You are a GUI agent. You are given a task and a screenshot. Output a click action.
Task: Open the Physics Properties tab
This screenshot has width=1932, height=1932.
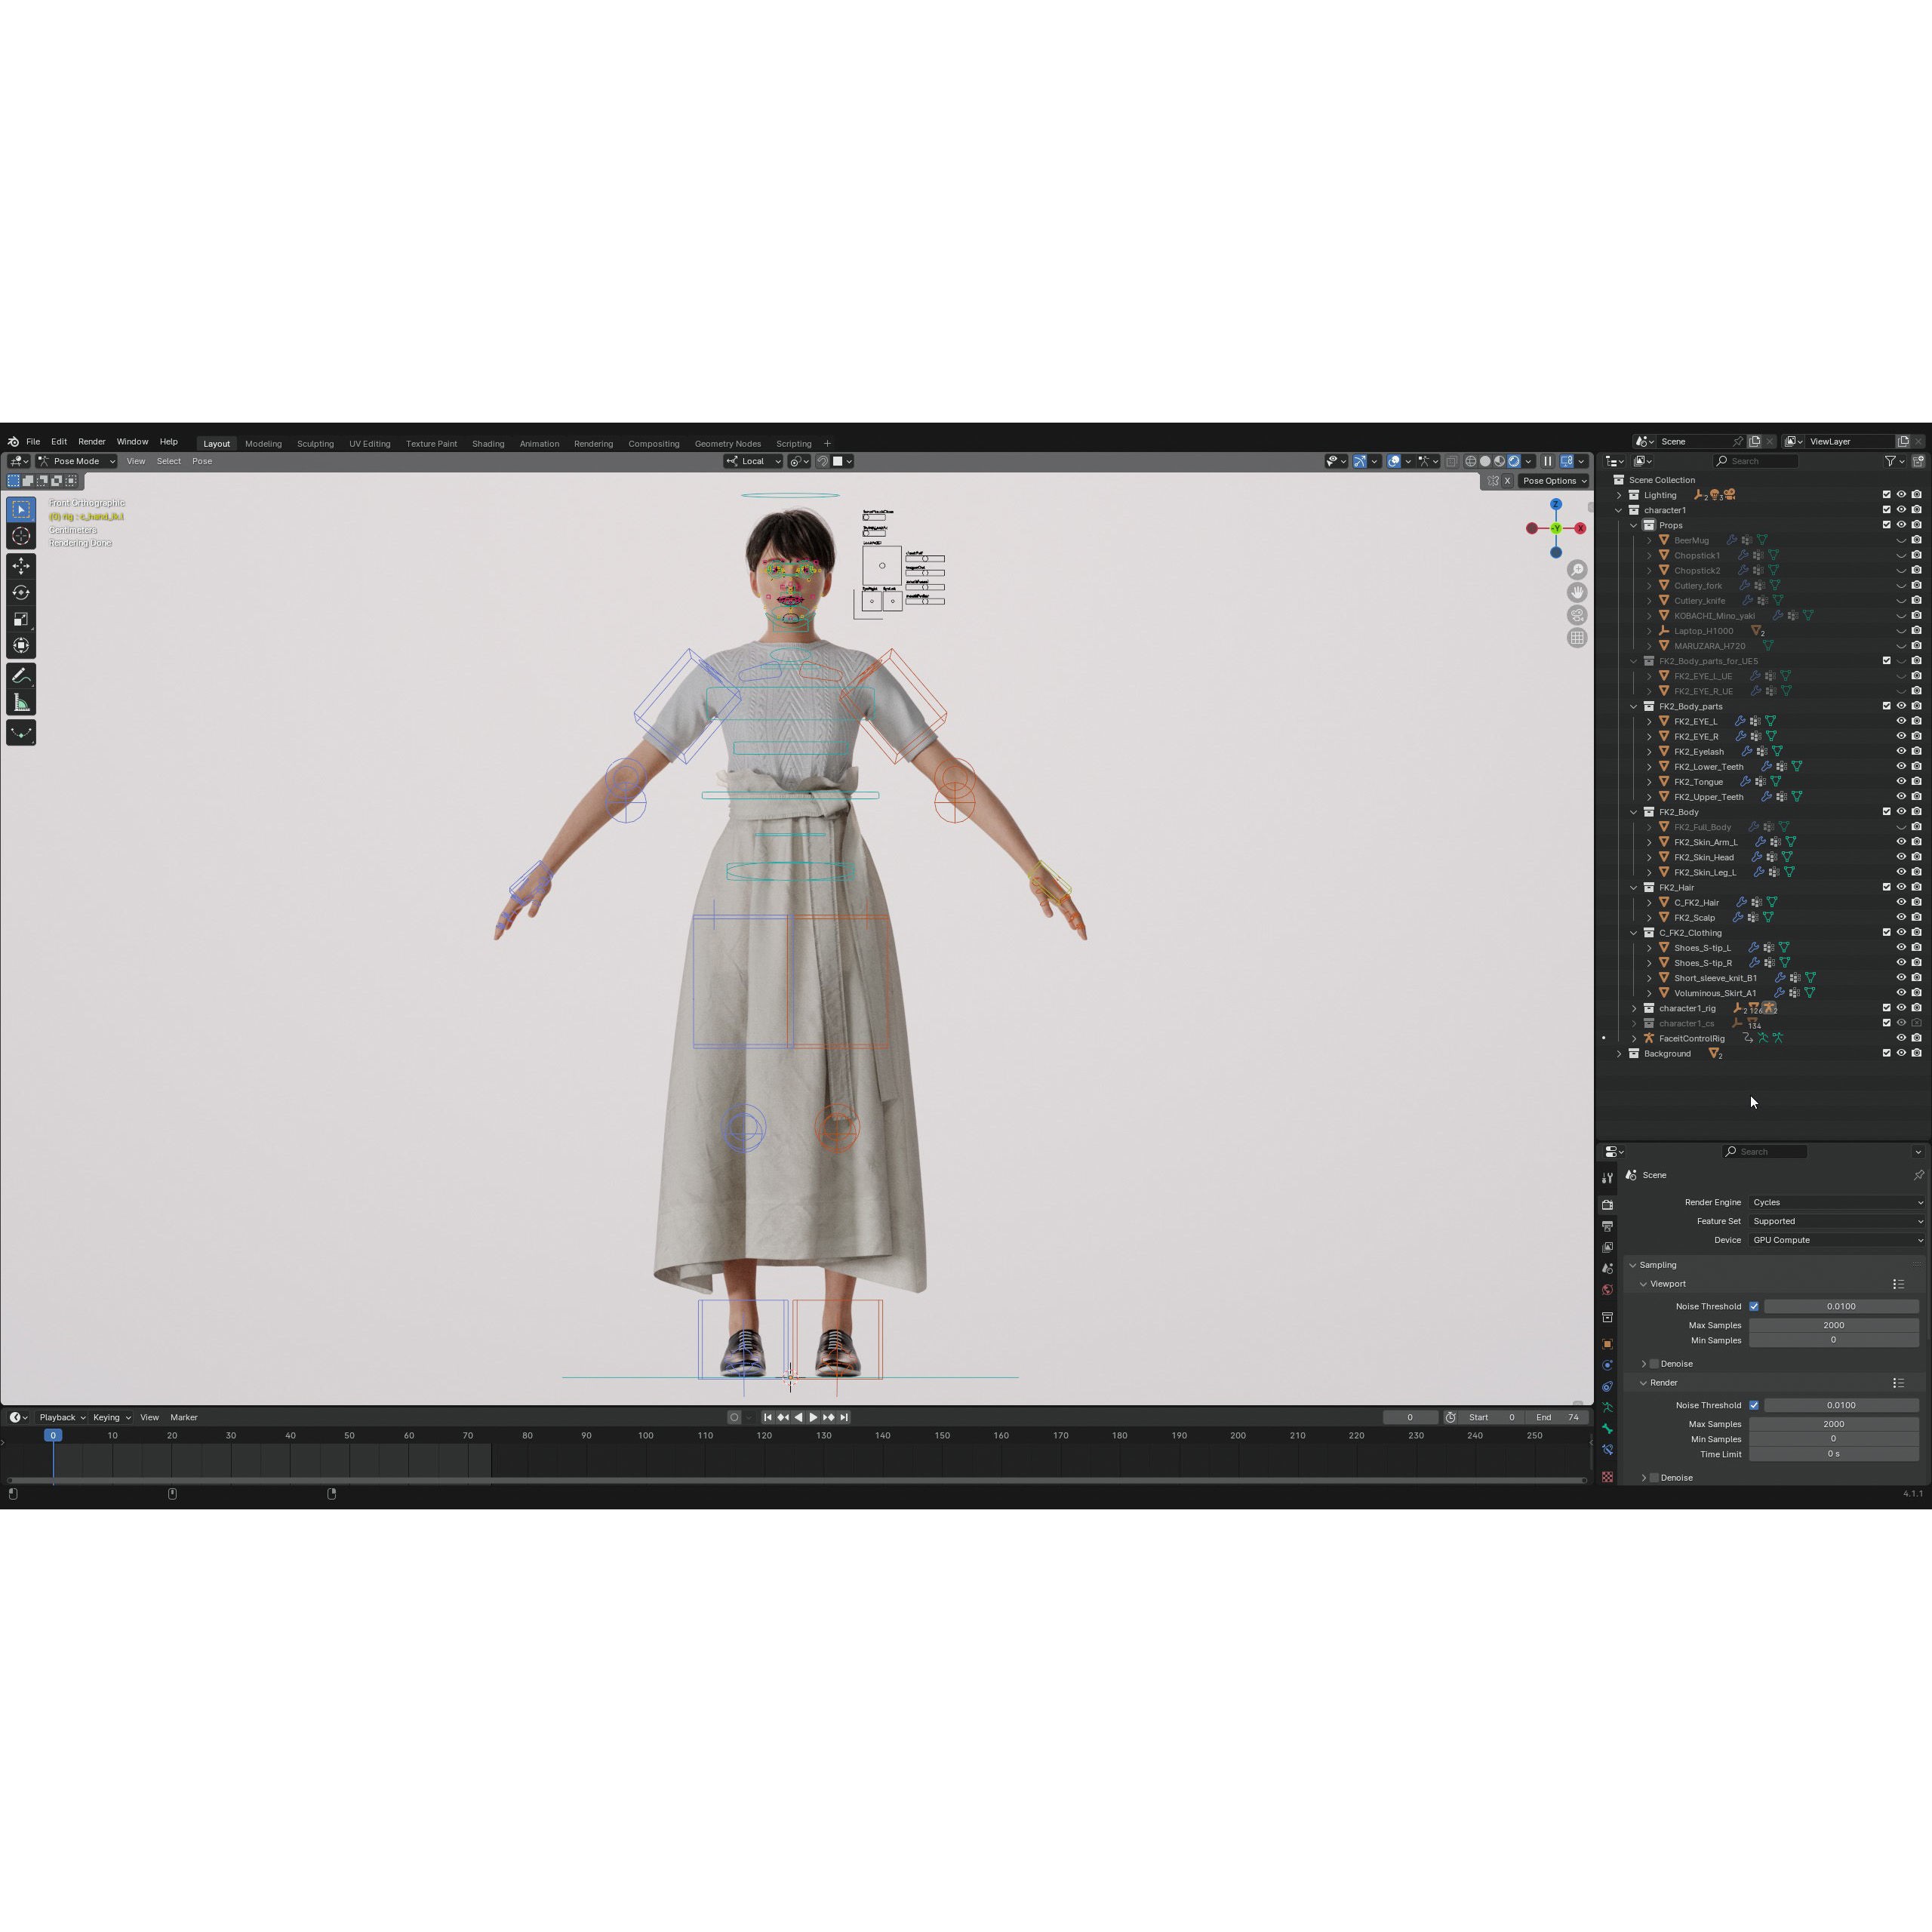1608,1364
